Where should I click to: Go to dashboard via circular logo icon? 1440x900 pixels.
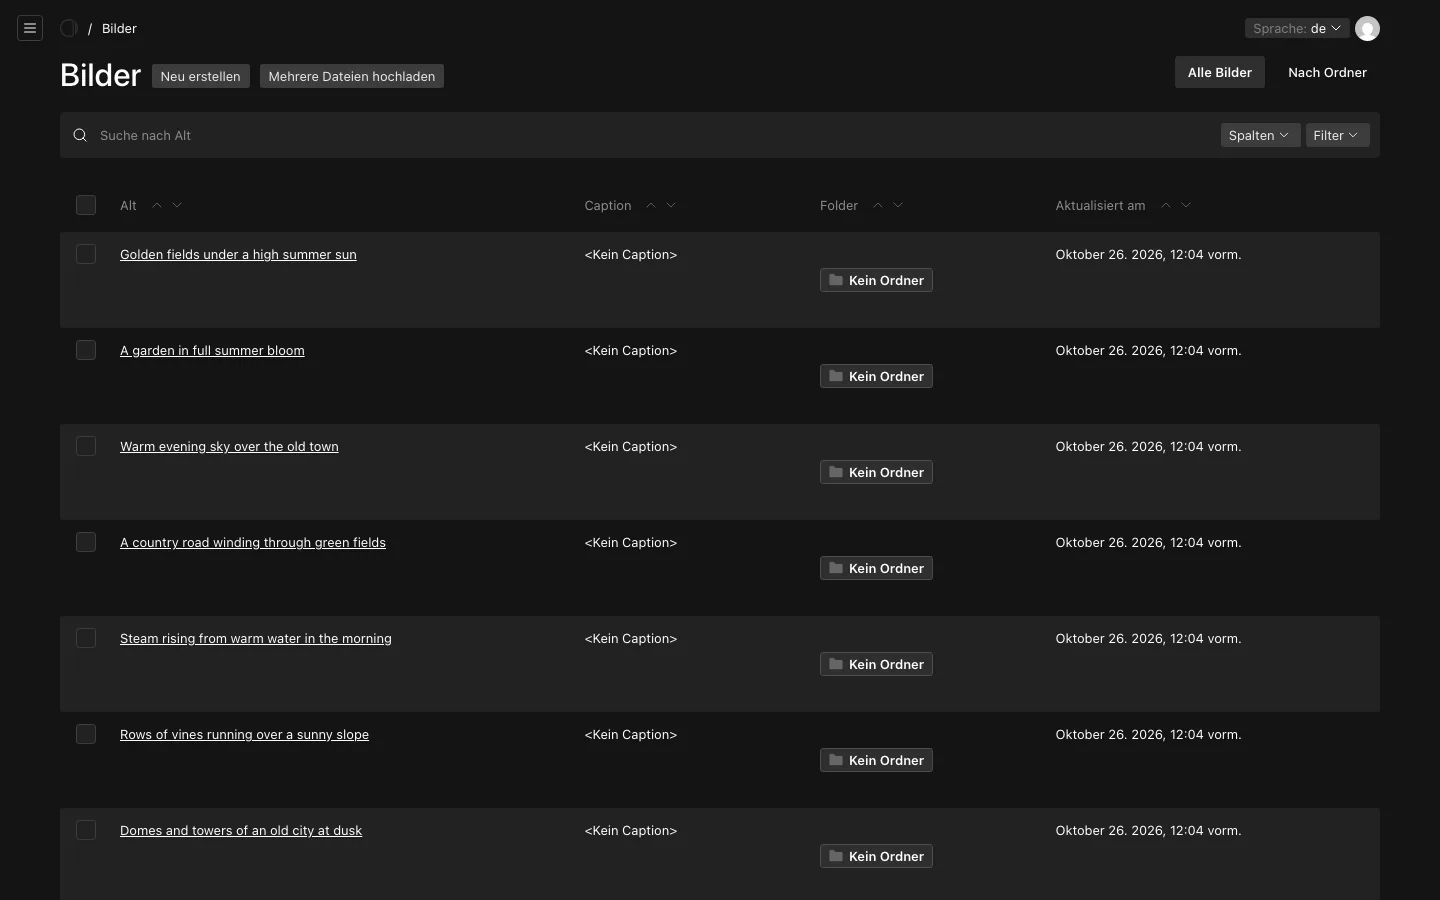tap(69, 28)
